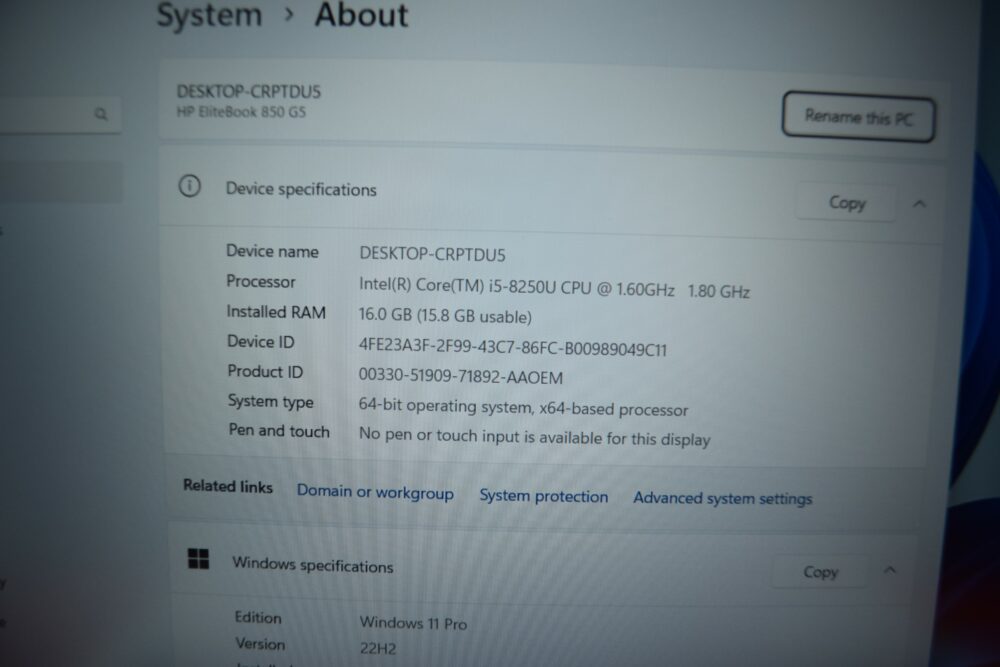Click the About breadcrumb heading
Screen dimensions: 1000x667
[361, 15]
